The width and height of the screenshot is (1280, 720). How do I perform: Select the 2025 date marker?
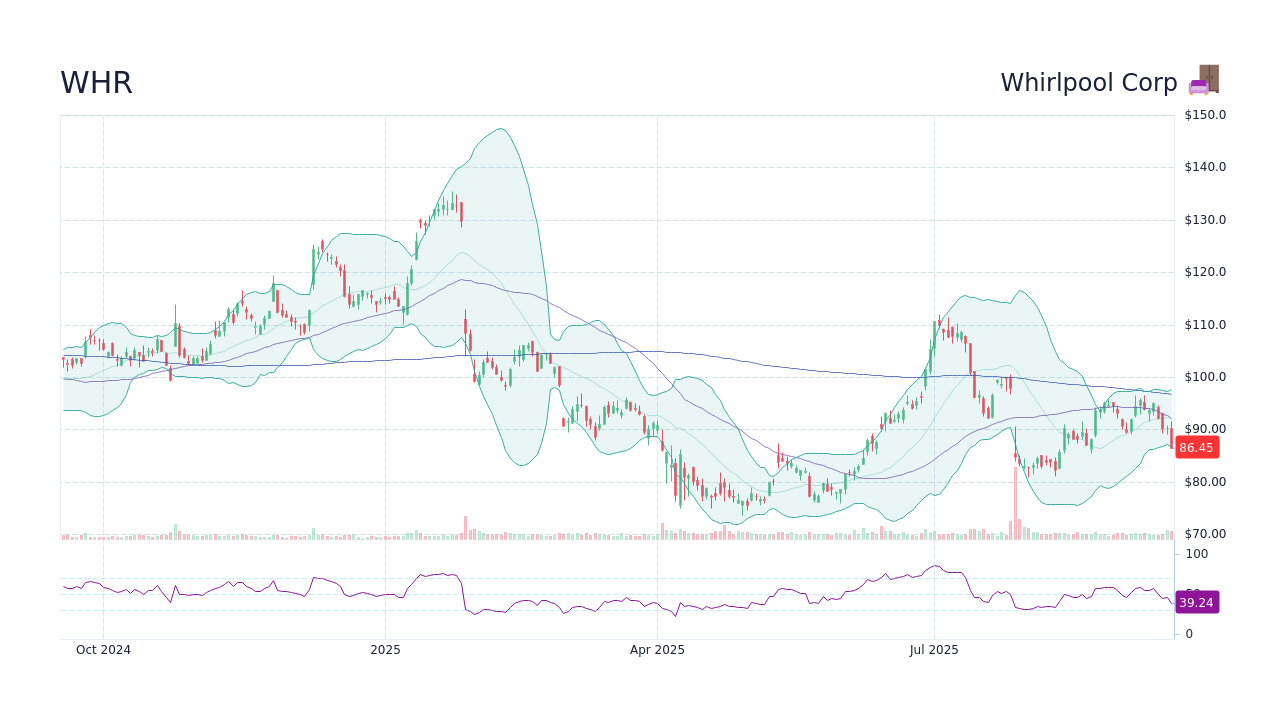pos(385,649)
